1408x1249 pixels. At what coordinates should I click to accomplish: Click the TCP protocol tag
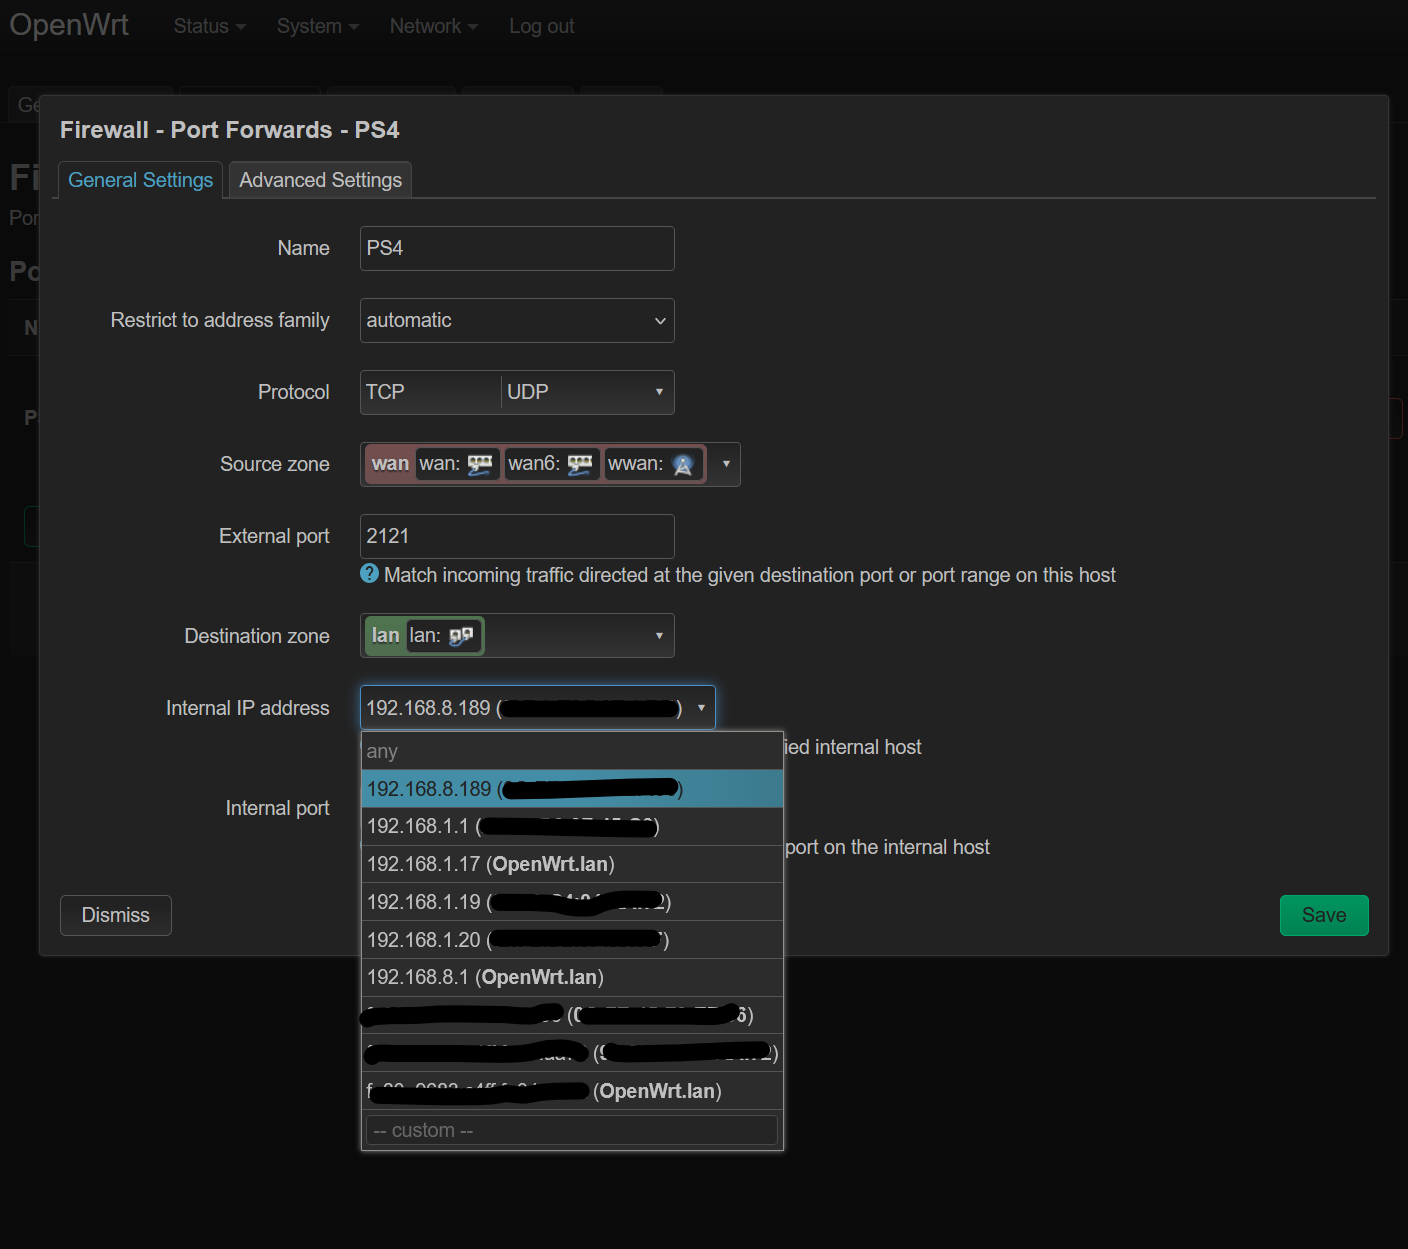[x=385, y=392]
